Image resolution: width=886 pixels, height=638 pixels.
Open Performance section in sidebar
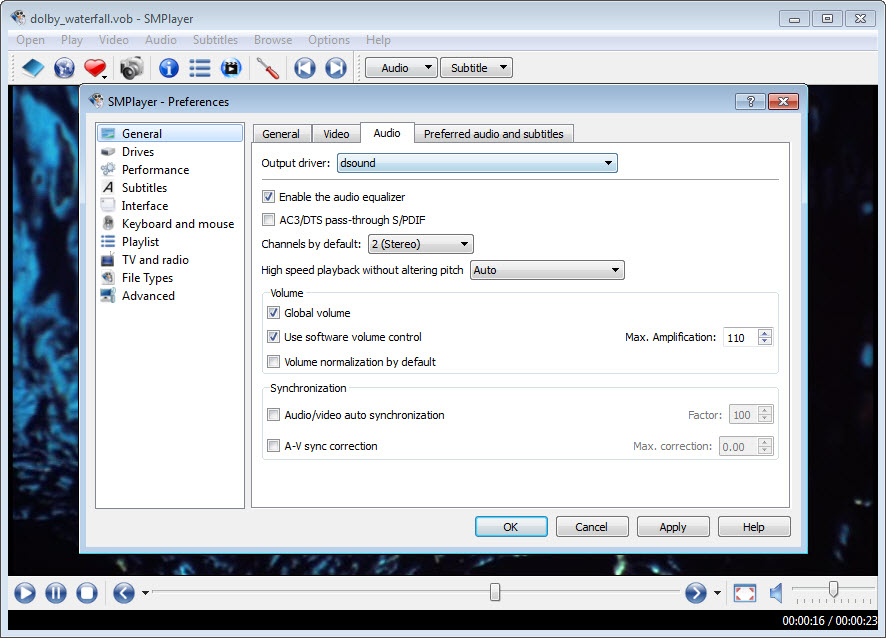[170, 170]
